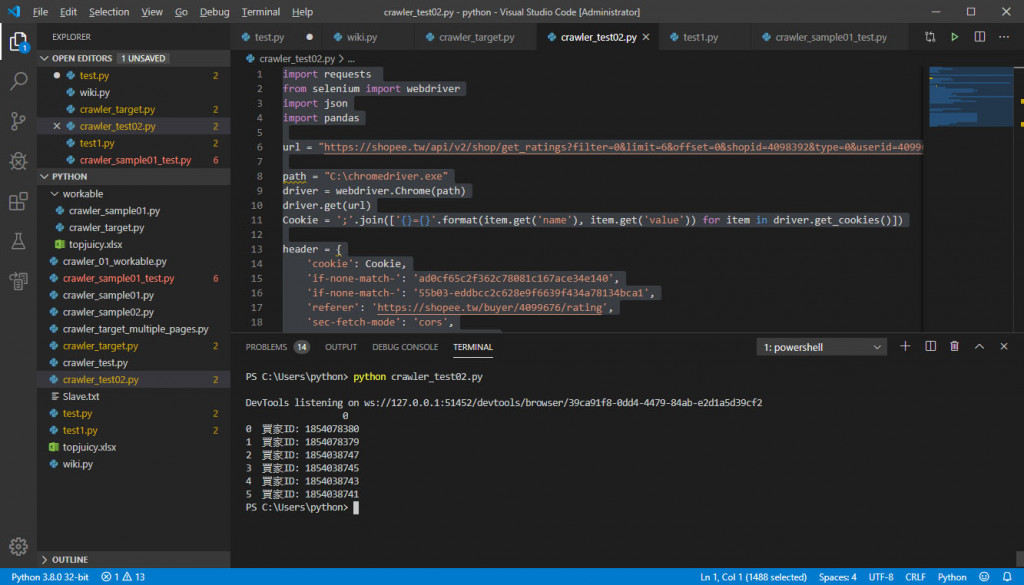Open the Manage settings gear
Viewport: 1024px width, 585px height.
click(18, 546)
